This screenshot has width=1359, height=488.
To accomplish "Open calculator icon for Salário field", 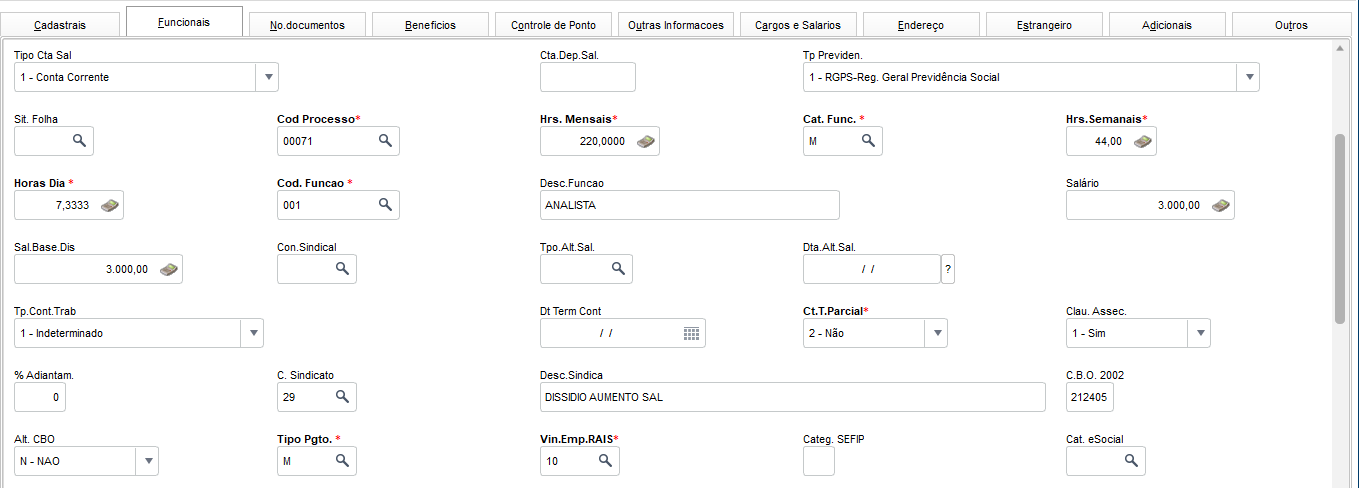I will pyautogui.click(x=1221, y=205).
